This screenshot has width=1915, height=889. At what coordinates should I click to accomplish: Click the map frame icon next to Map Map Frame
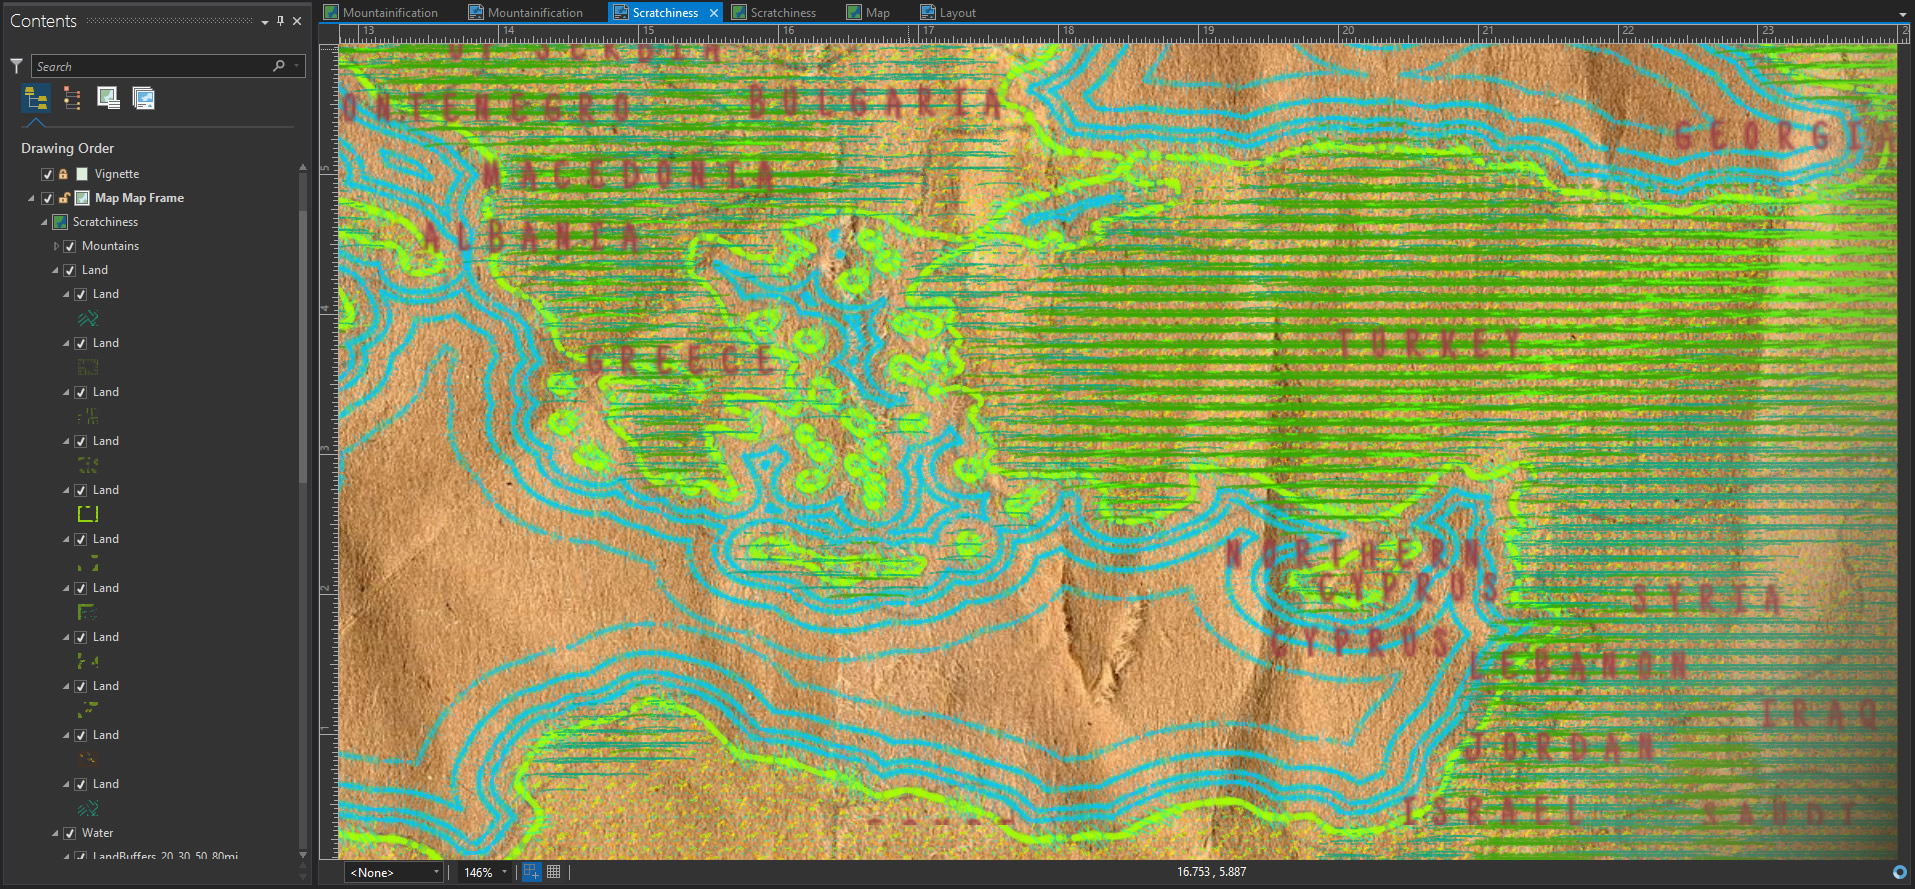click(x=82, y=198)
